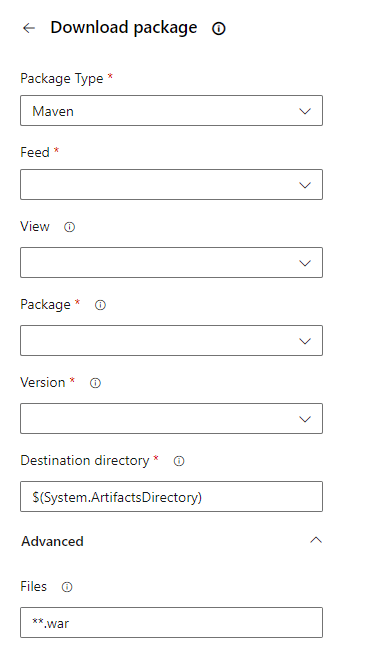The width and height of the screenshot is (367, 648).
Task: Collapse the Advanced section chevron
Action: pos(316,540)
